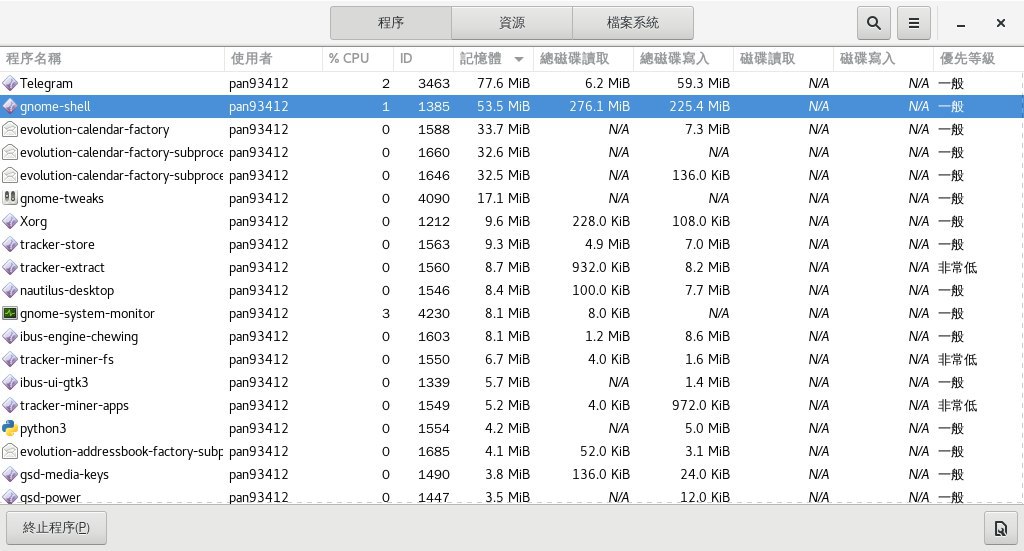
Task: Select the tracker-miner-apps process name
Action: pyautogui.click(x=74, y=406)
